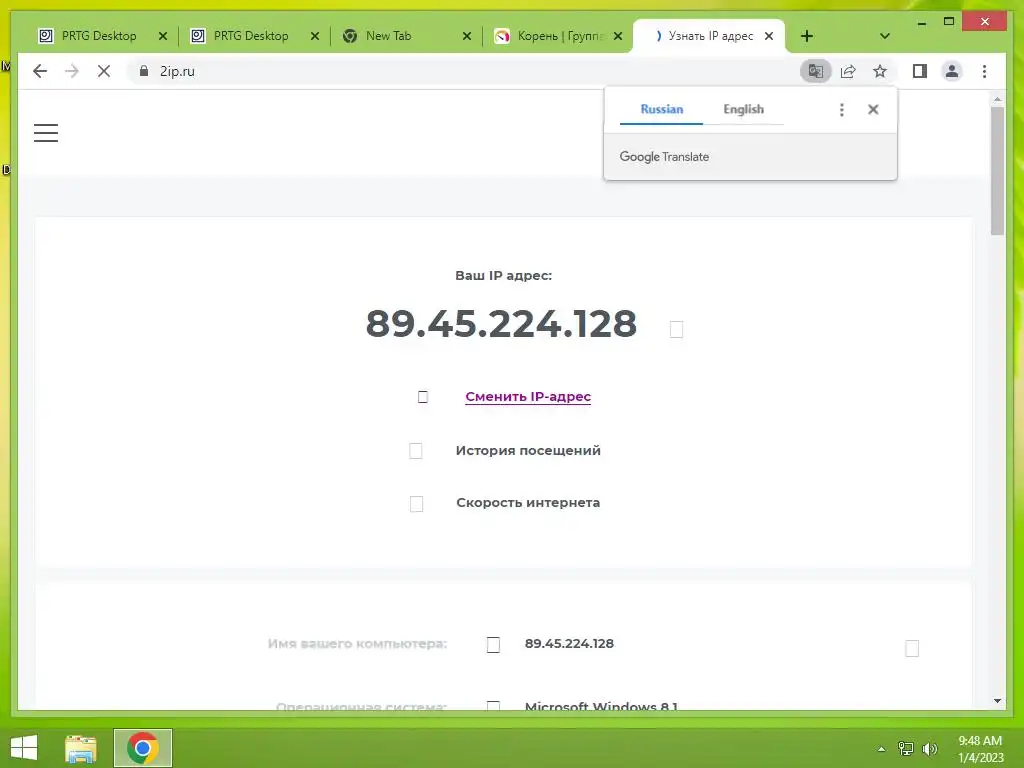The height and width of the screenshot is (768, 1024).
Task: Close the first PRTG Desktop tab
Action: point(163,37)
